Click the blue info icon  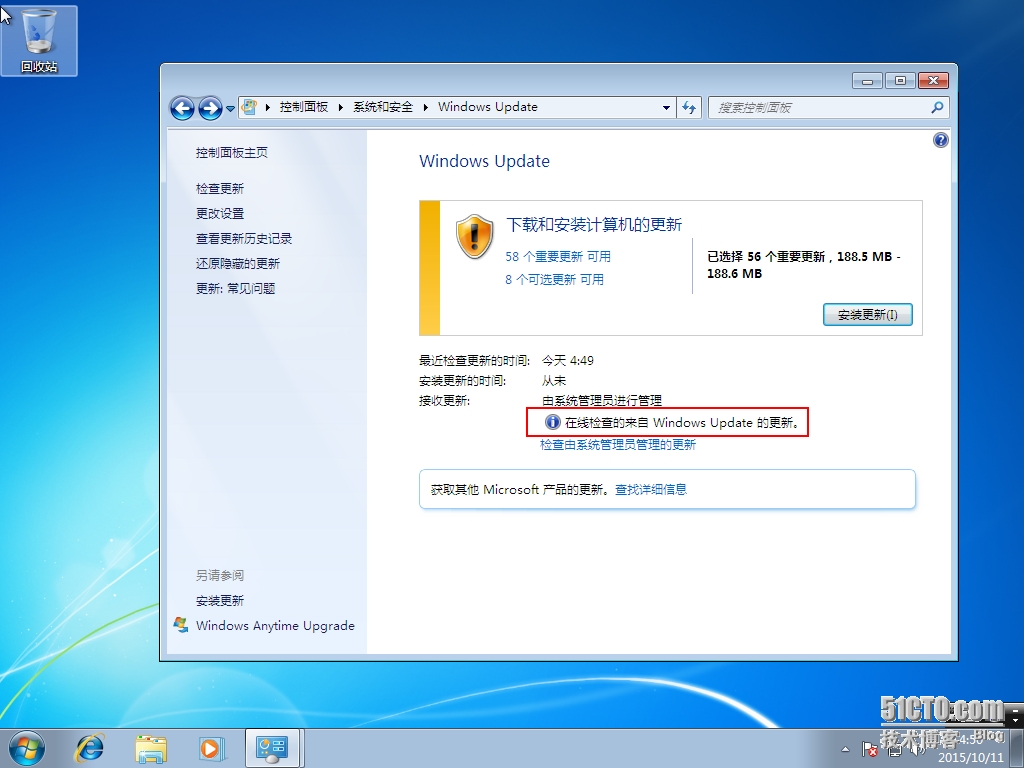[x=552, y=422]
